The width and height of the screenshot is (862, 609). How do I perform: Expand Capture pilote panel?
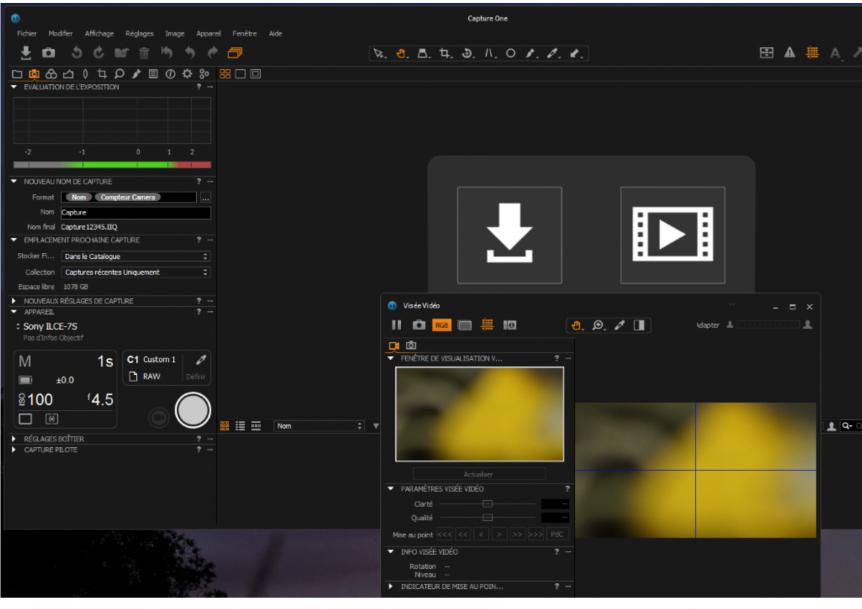(x=14, y=450)
